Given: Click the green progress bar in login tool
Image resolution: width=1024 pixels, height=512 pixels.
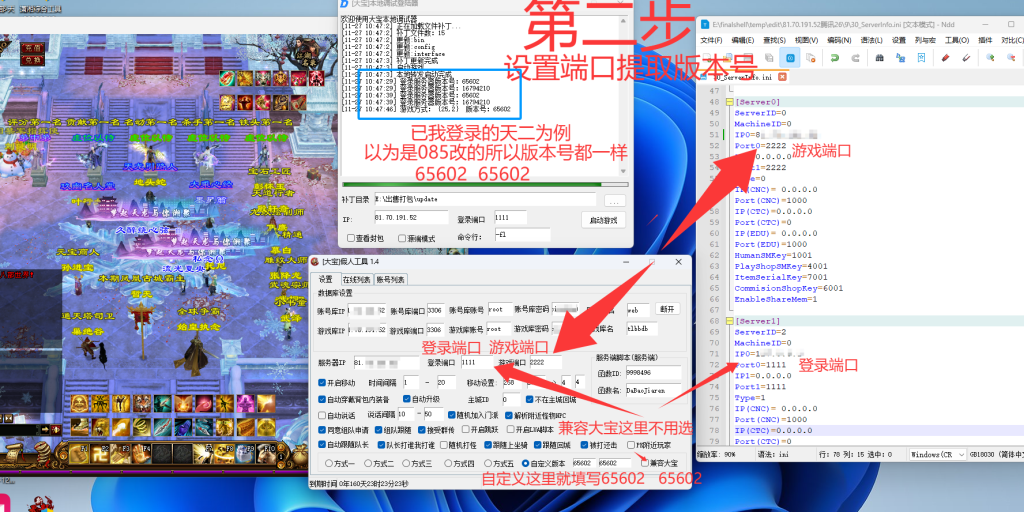Looking at the screenshot, I should [x=485, y=184].
